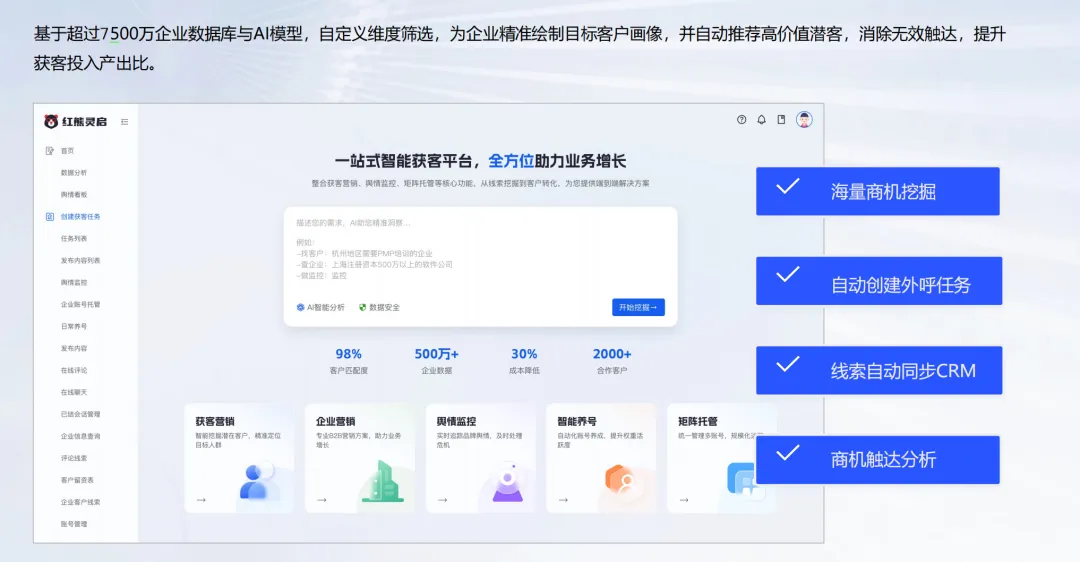1080x562 pixels.
Task: Open 在线评论 sidebar item
Action: coord(74,371)
